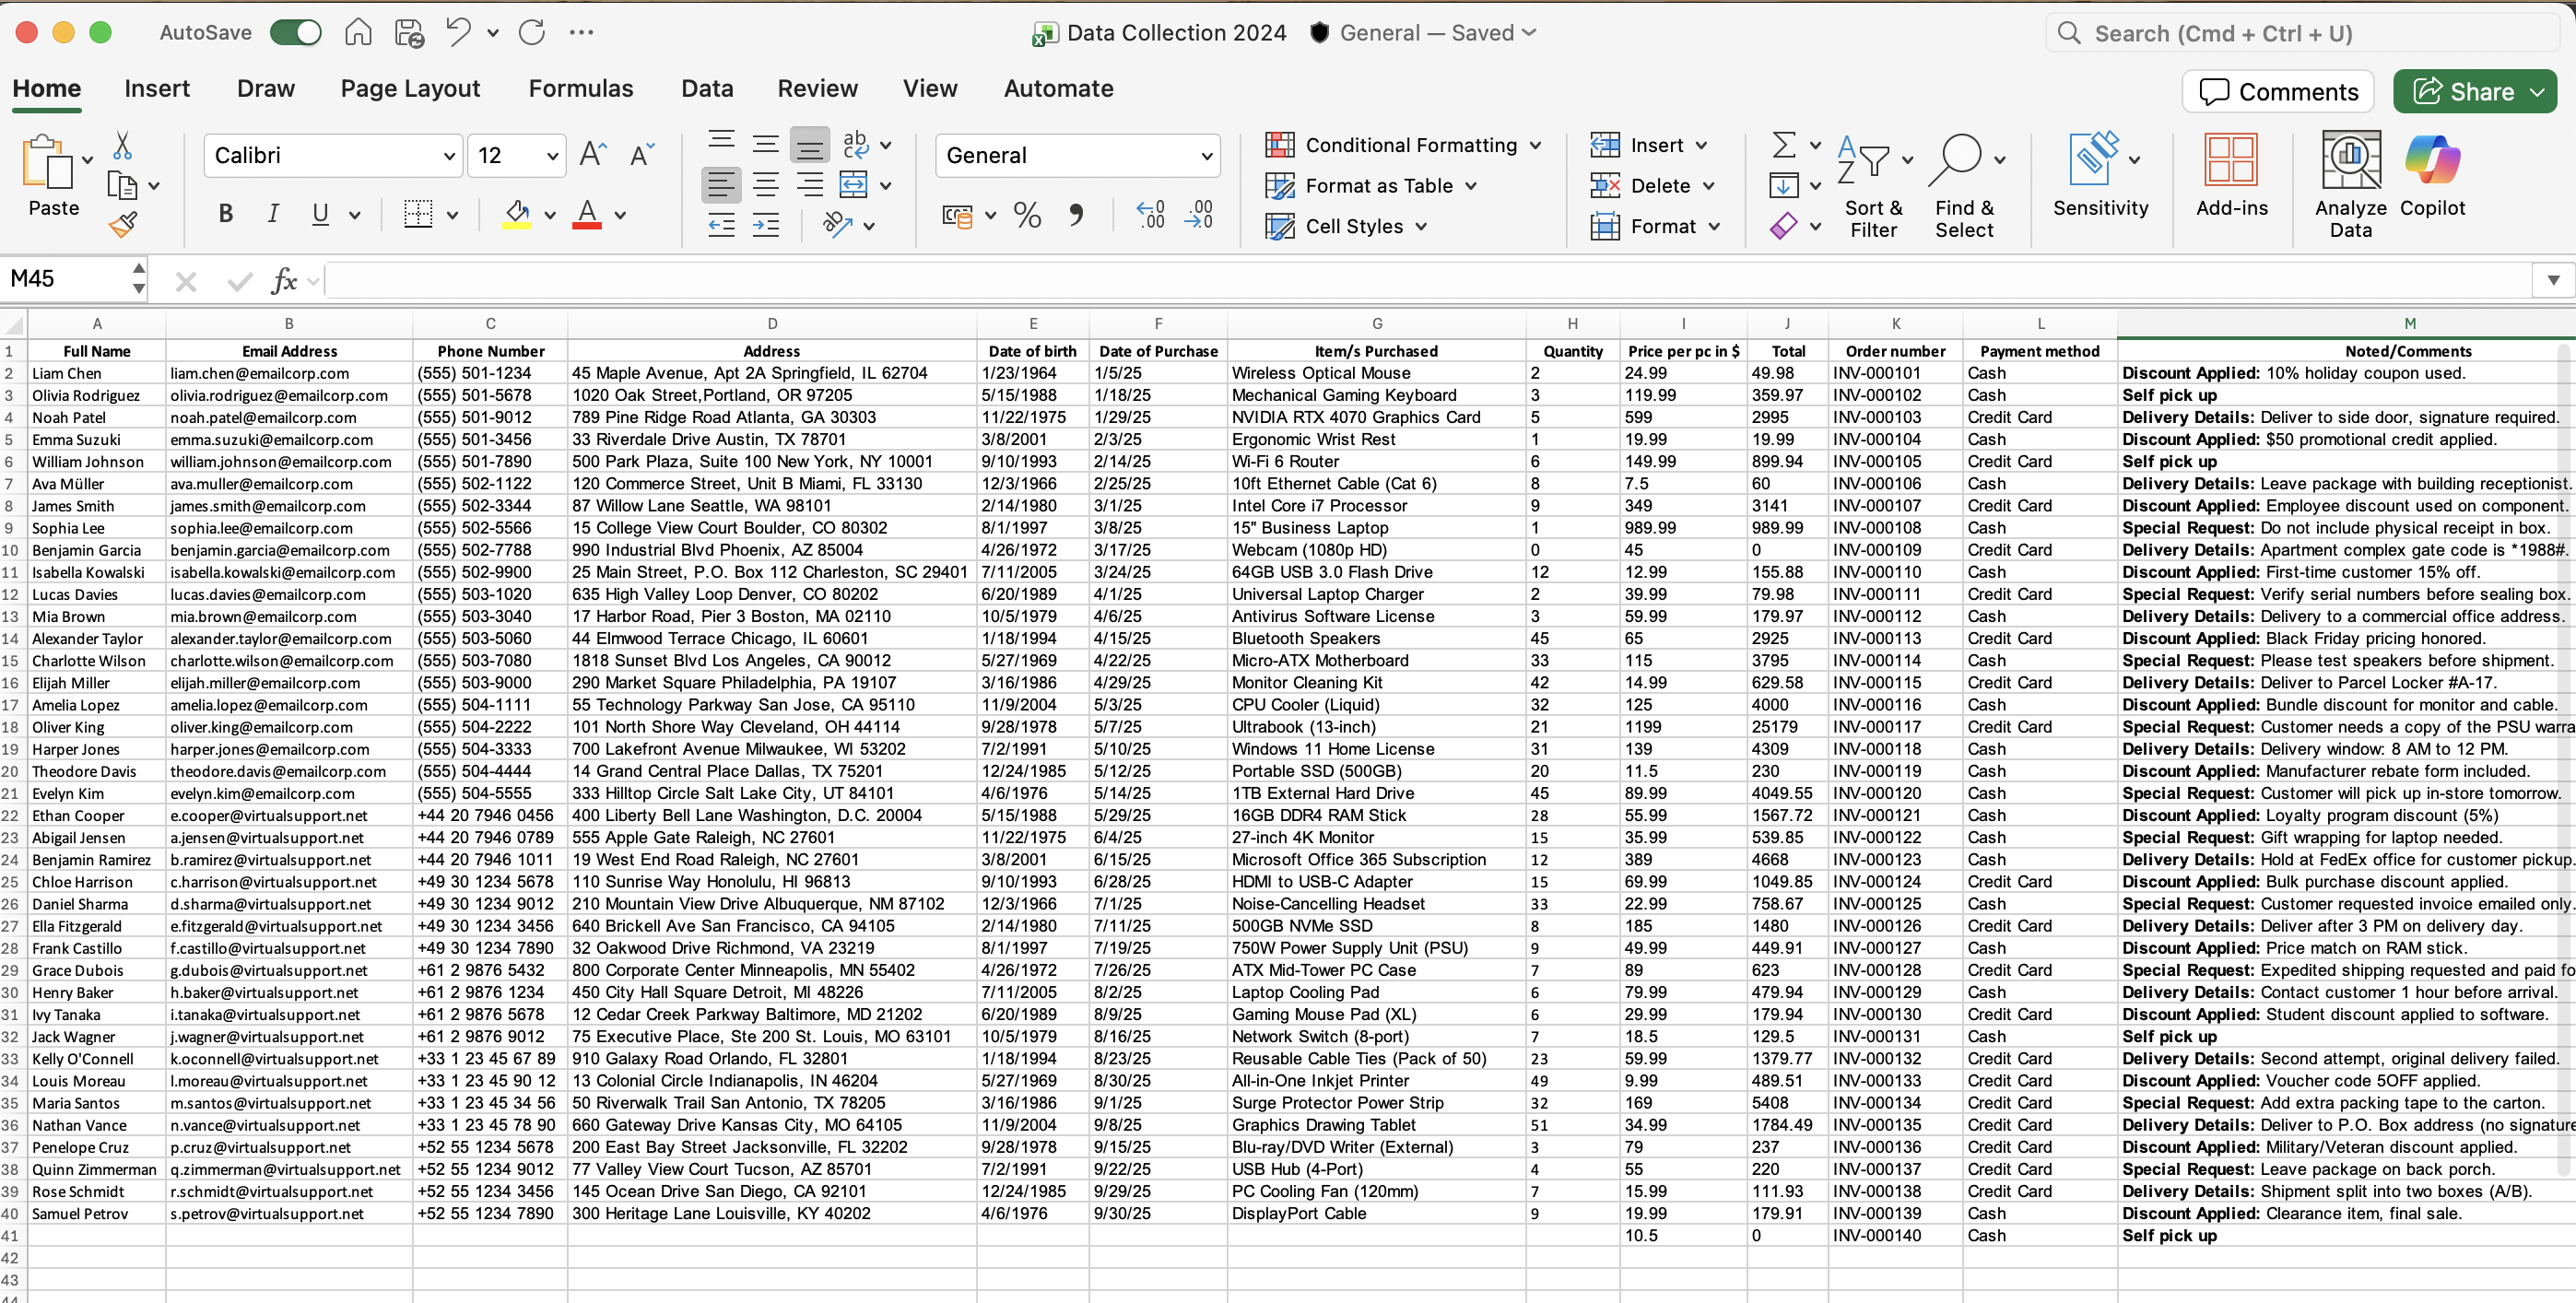Click the Cut scissors icon
2576x1303 pixels.
pos(122,146)
